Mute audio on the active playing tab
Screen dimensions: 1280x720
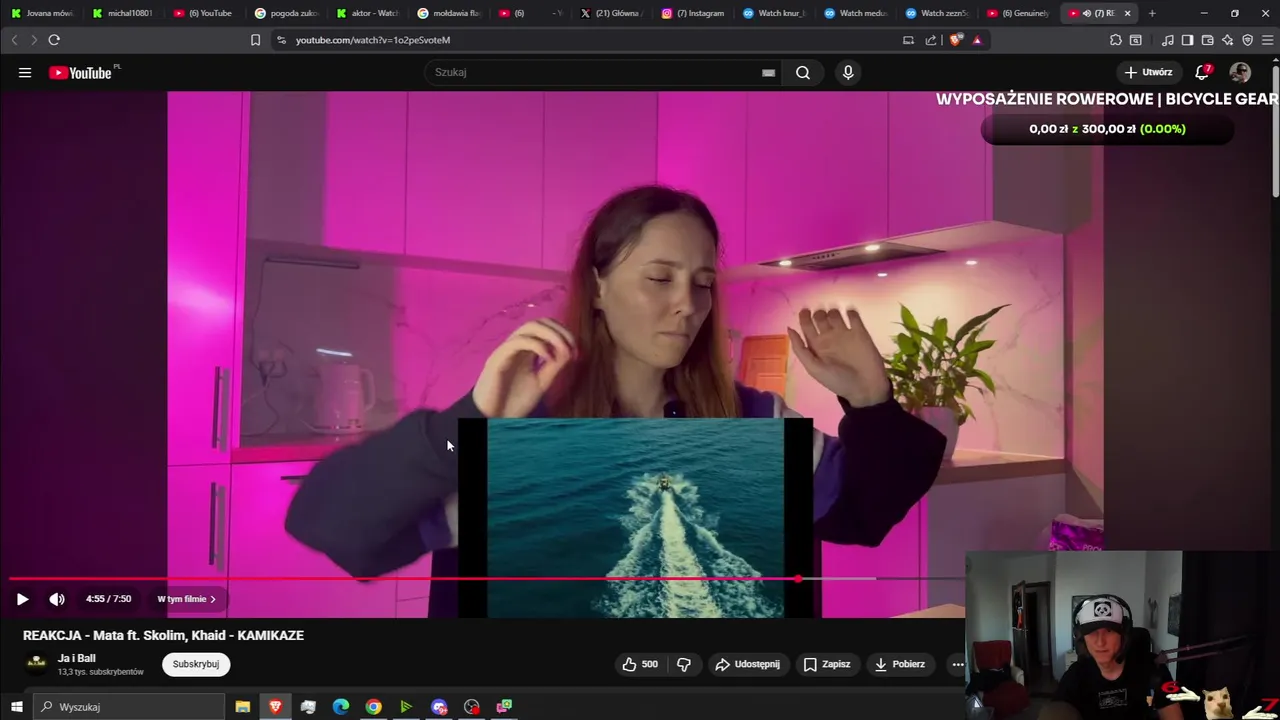tap(1086, 13)
